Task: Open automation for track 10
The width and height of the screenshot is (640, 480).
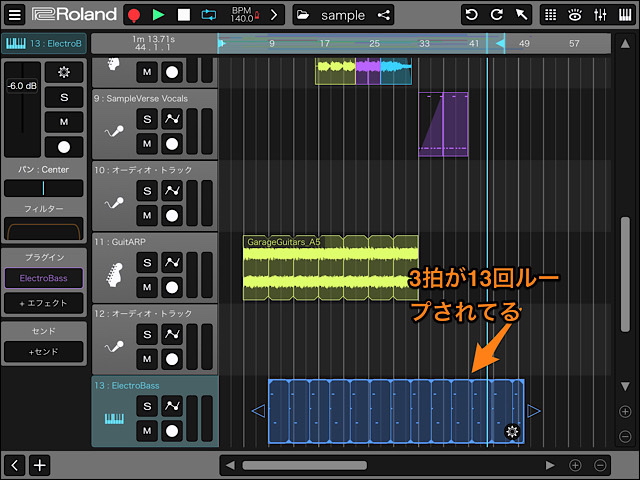Action: point(172,191)
